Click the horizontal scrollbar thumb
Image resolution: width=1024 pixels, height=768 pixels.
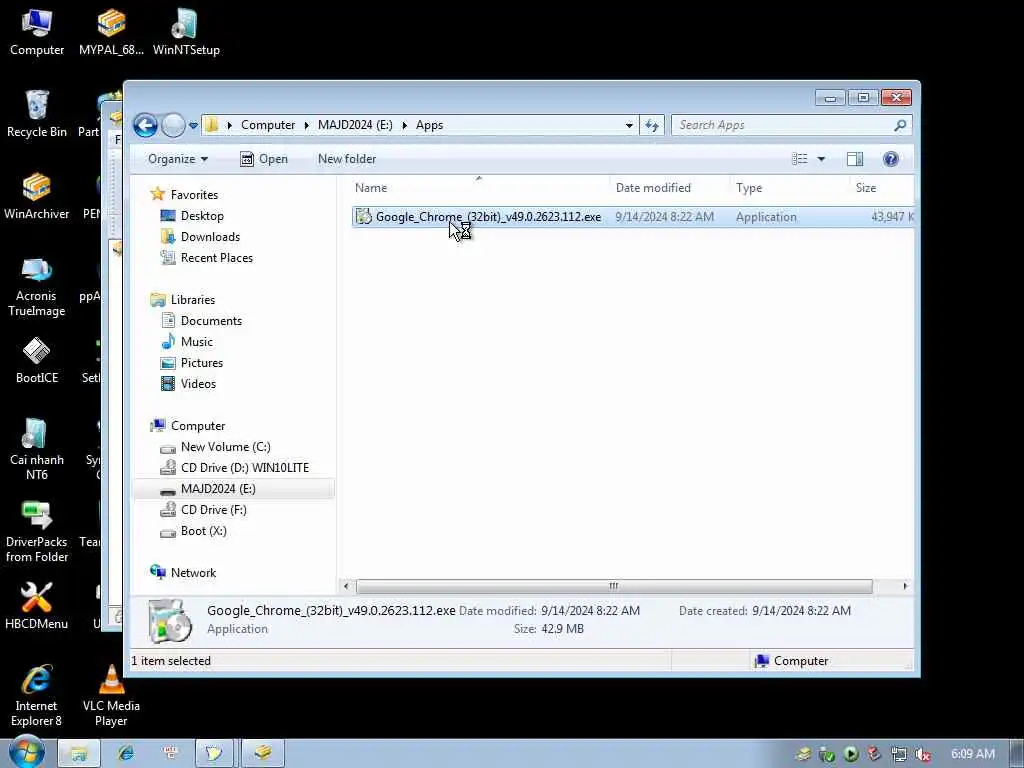click(x=614, y=586)
